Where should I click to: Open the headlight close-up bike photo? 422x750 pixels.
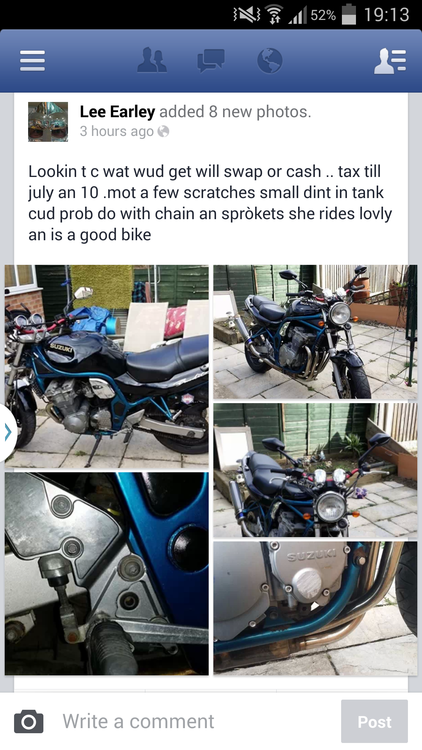pyautogui.click(x=315, y=470)
